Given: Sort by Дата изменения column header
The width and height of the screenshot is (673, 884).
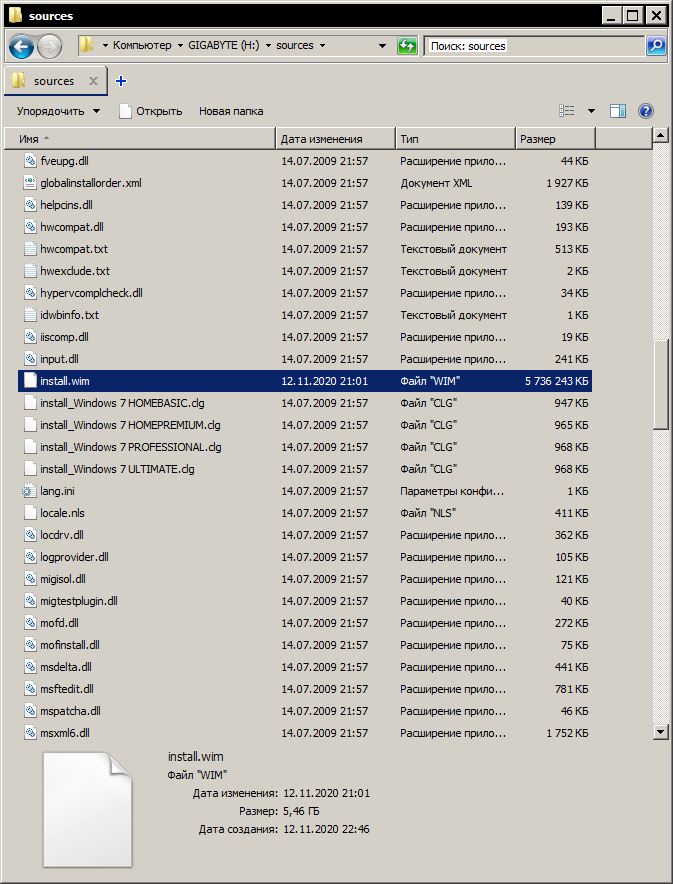Looking at the screenshot, I should (x=336, y=139).
